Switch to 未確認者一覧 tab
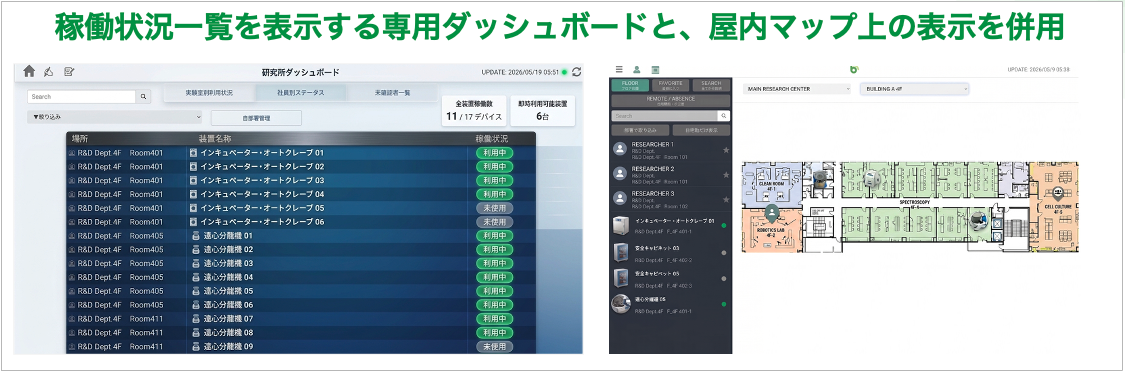Image resolution: width=1125 pixels, height=373 pixels. pos(392,93)
